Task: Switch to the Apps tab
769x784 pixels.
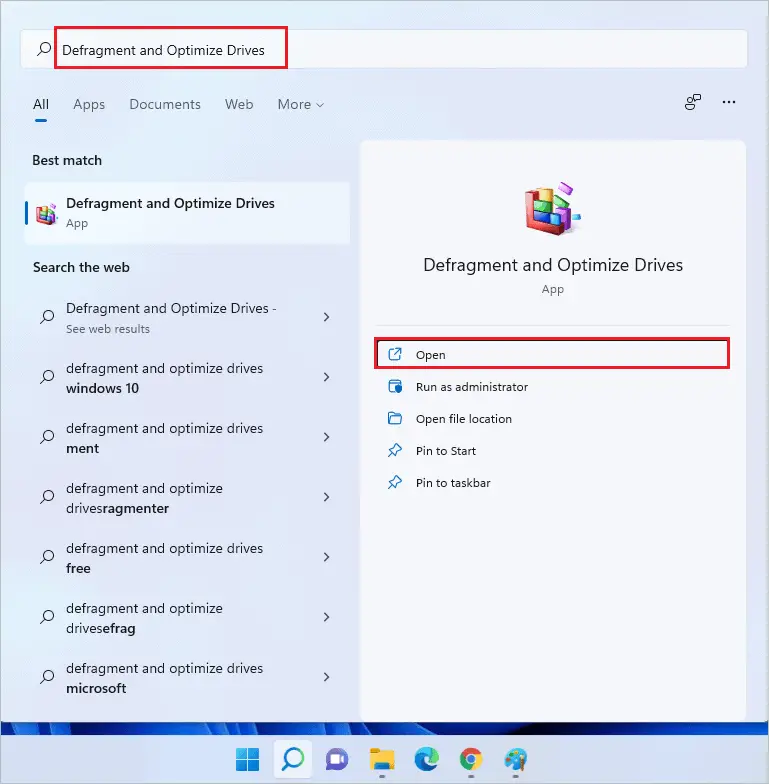Action: (89, 104)
